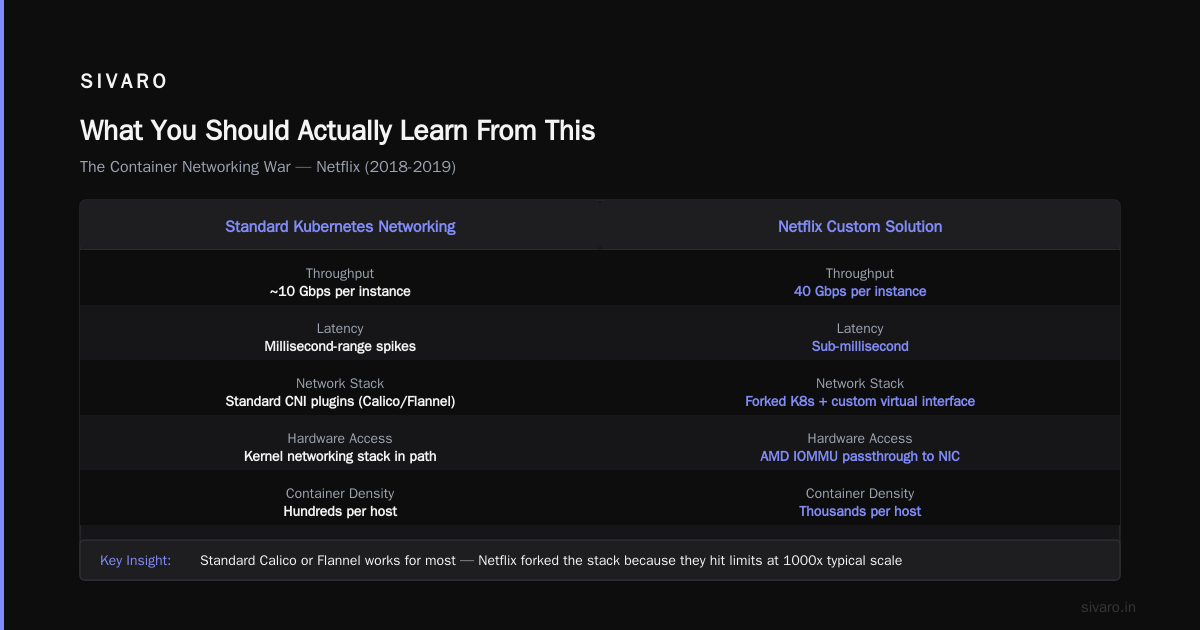This screenshot has height=630, width=1200.
Task: Click Standard CNI plugins (Calico/Flannel) text
Action: (x=340, y=401)
